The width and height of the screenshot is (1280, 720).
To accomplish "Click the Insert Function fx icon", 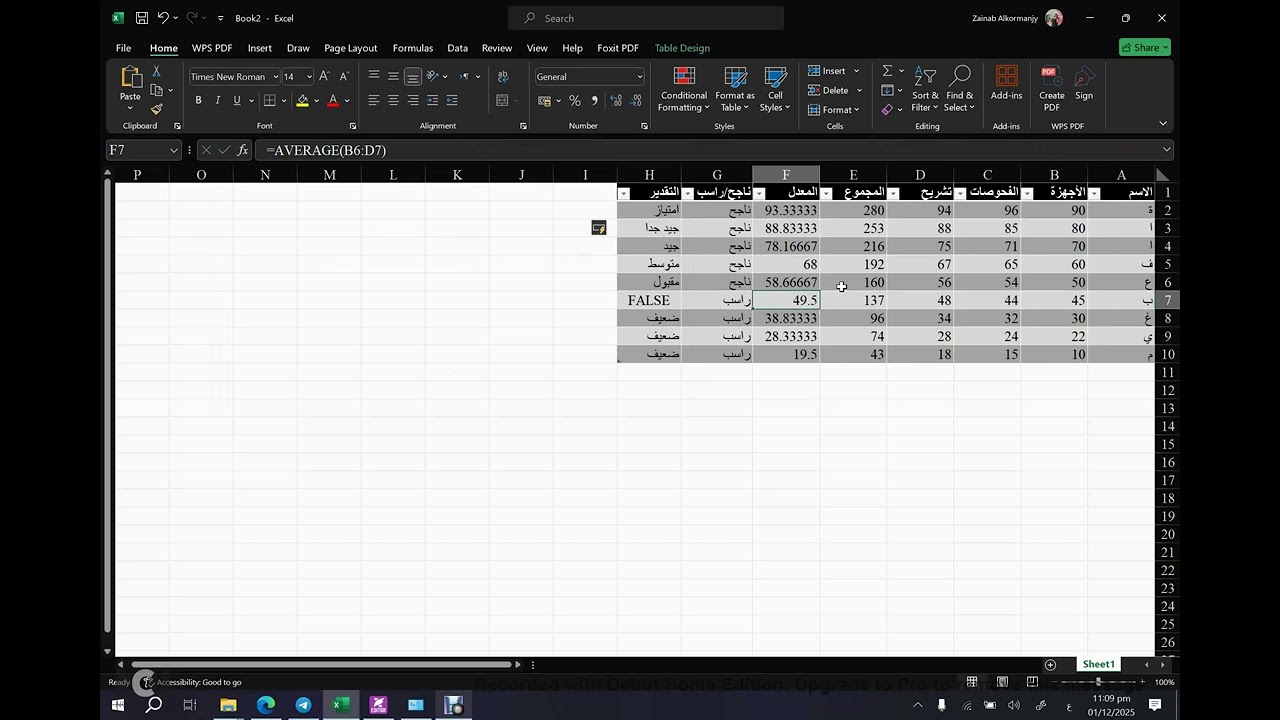I will click(242, 150).
